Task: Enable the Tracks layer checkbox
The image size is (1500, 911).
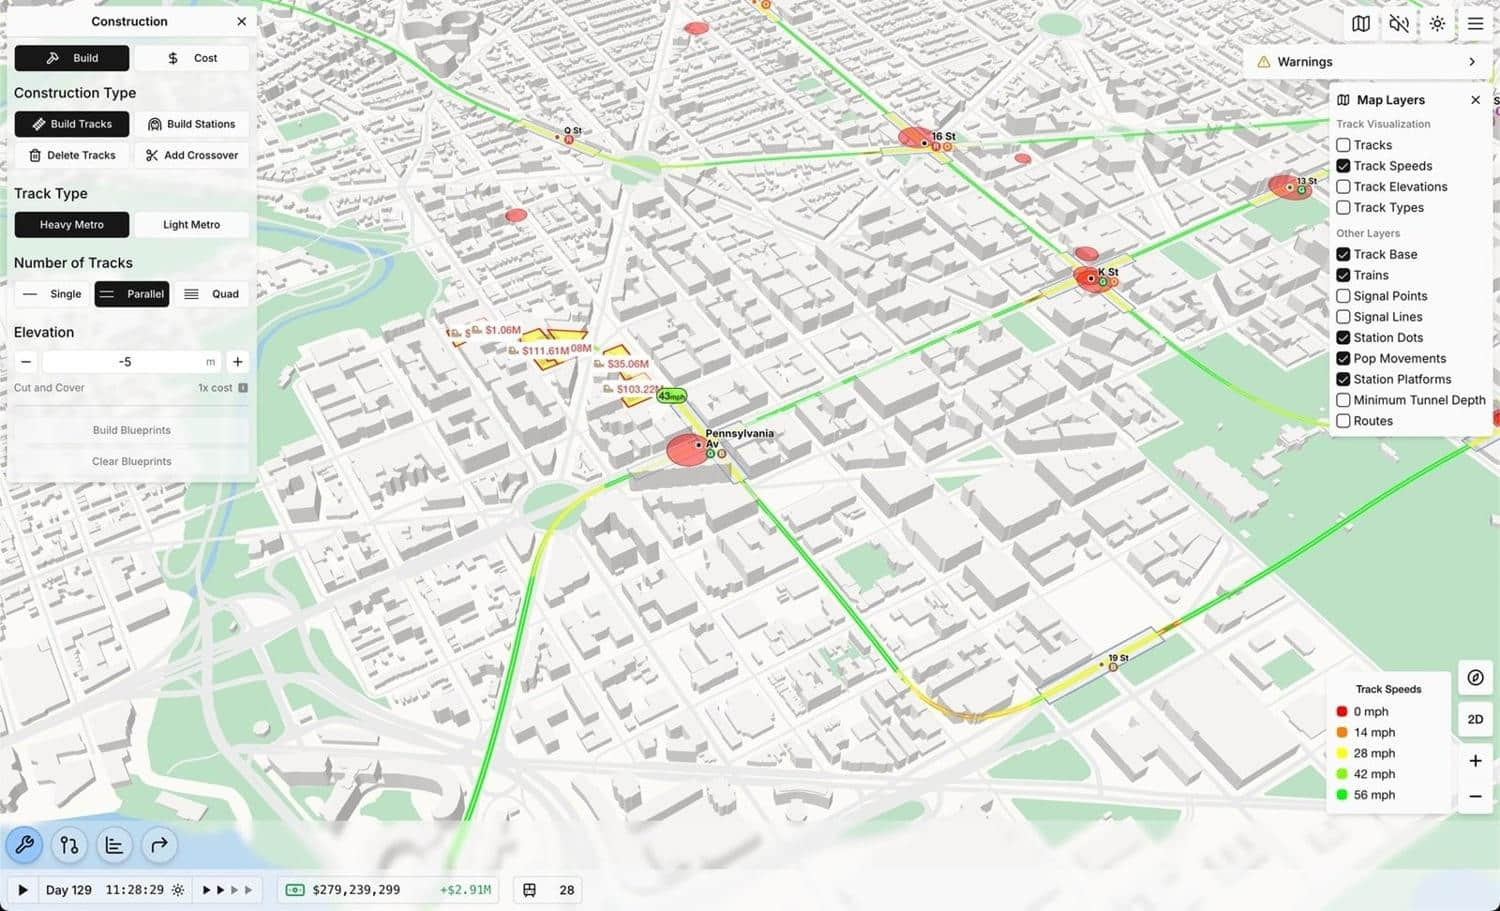Action: pyautogui.click(x=1343, y=145)
